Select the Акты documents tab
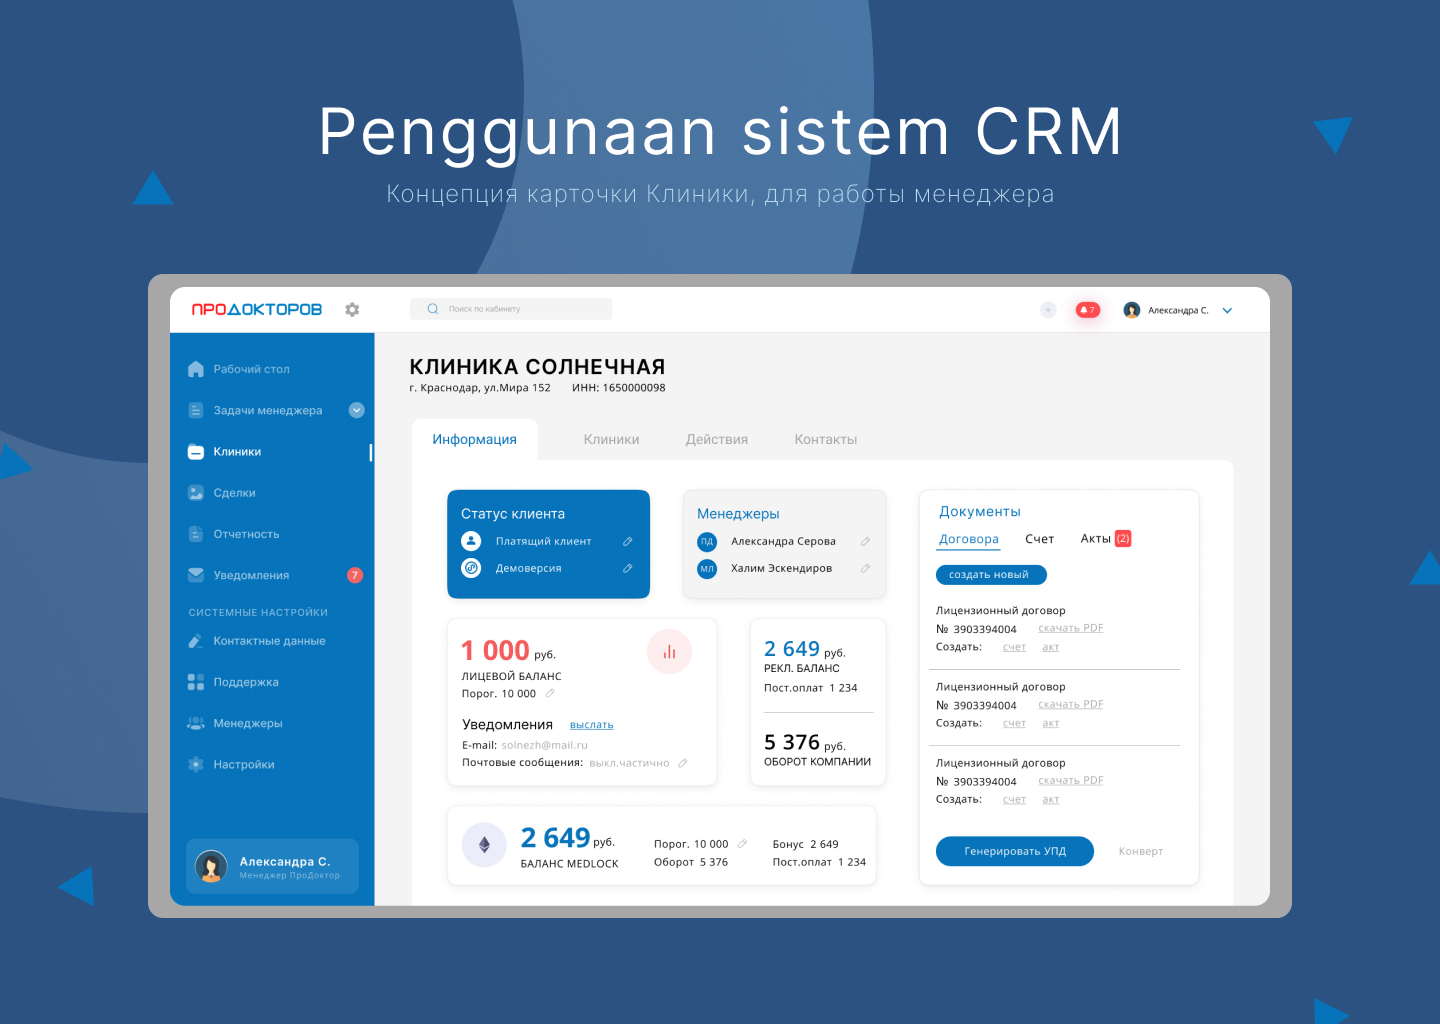The image size is (1440, 1024). click(1105, 539)
